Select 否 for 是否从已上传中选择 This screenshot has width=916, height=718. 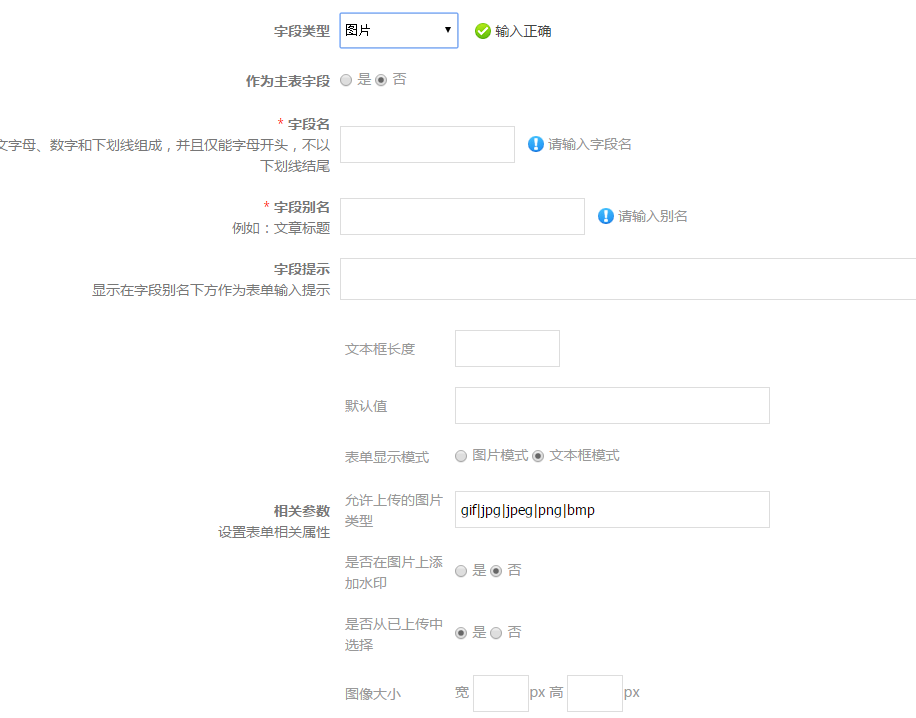coord(496,633)
